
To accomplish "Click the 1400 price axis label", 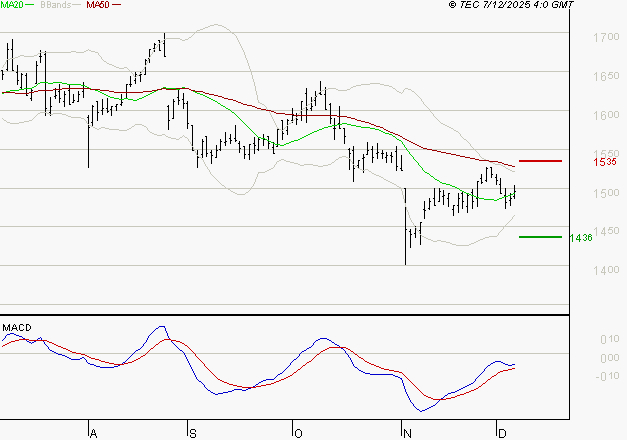I will point(606,270).
